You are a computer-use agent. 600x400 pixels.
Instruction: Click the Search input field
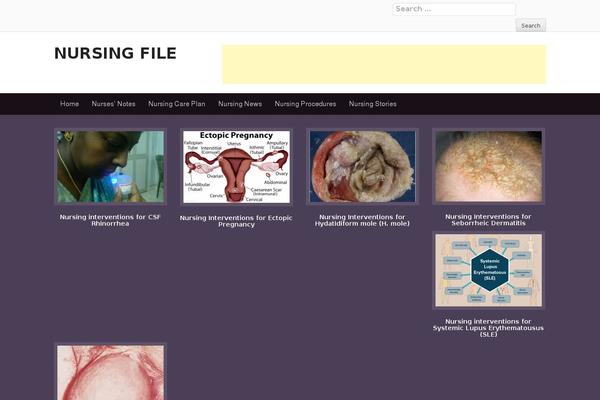(x=454, y=9)
